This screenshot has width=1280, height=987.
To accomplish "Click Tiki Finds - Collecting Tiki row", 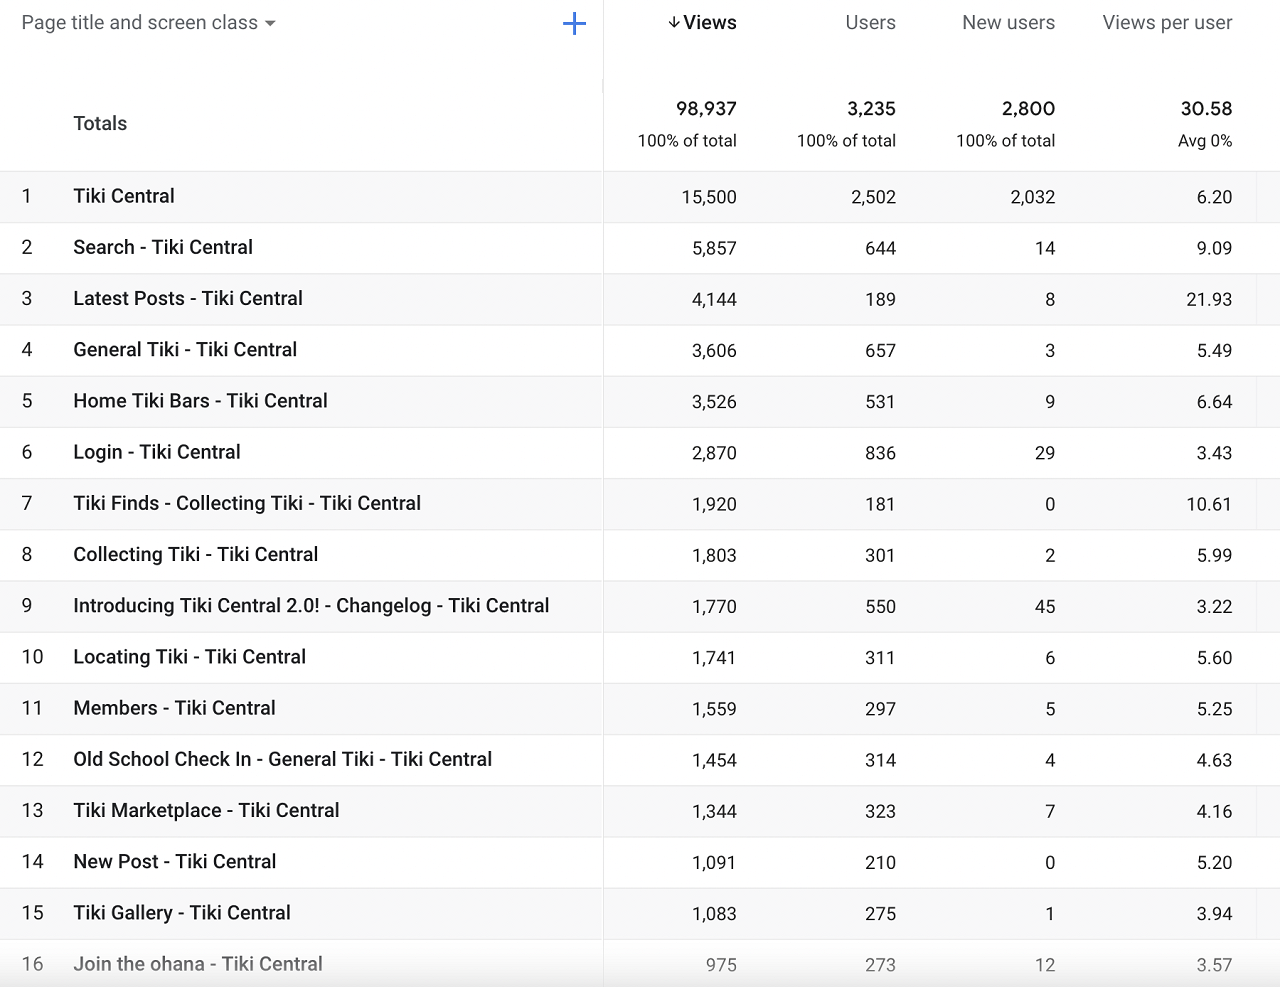I will 247,503.
